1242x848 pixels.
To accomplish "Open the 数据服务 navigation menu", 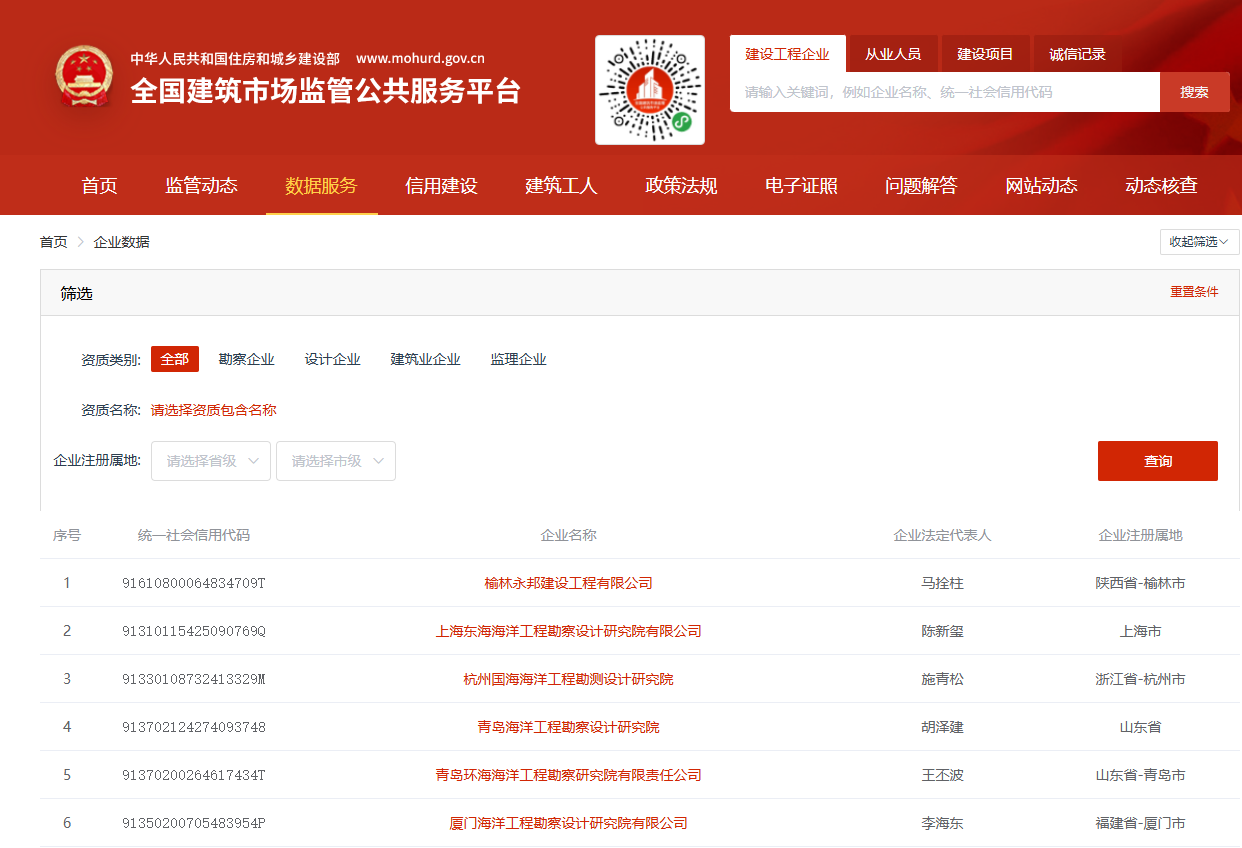I will [321, 185].
